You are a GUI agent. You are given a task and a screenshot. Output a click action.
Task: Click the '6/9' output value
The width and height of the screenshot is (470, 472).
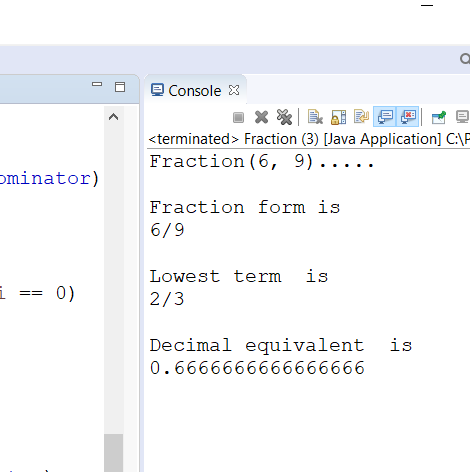[167, 230]
